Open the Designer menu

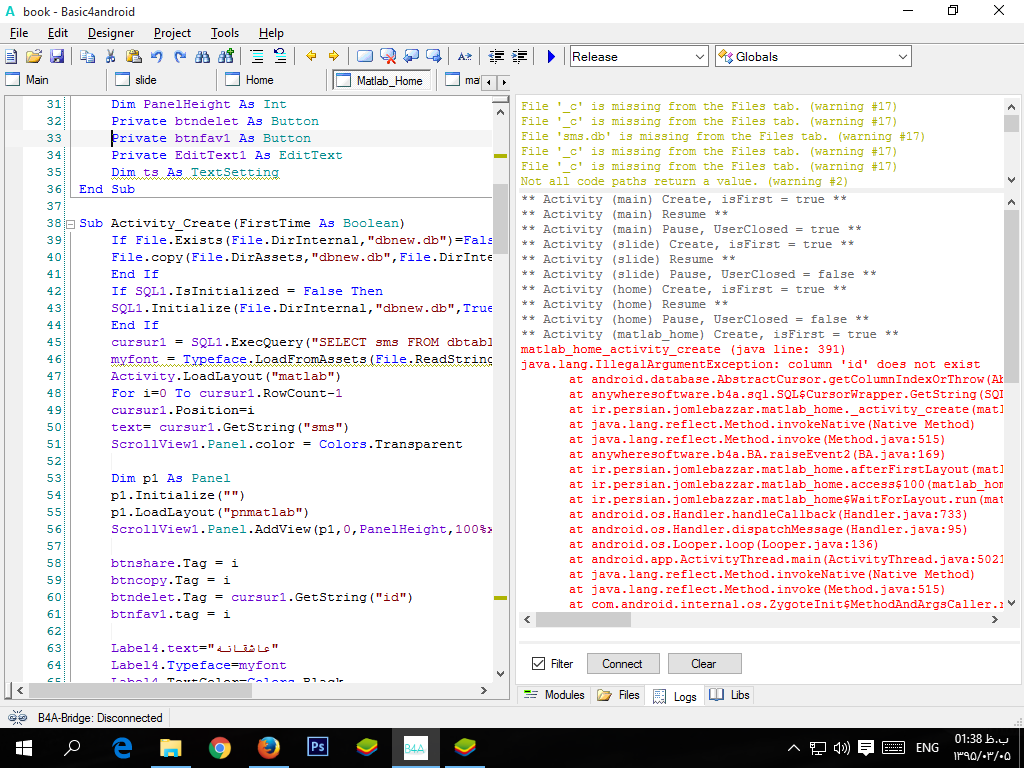110,33
